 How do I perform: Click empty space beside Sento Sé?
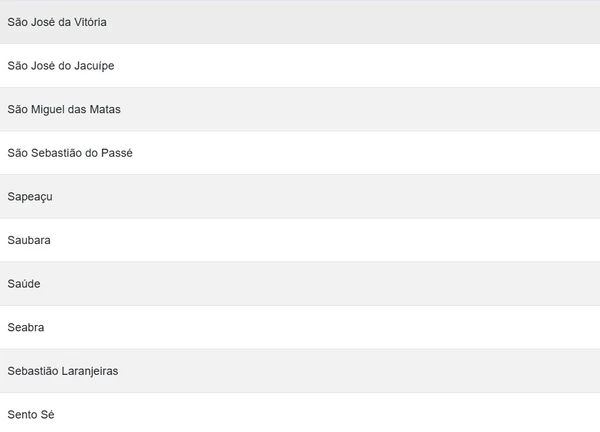(400, 414)
